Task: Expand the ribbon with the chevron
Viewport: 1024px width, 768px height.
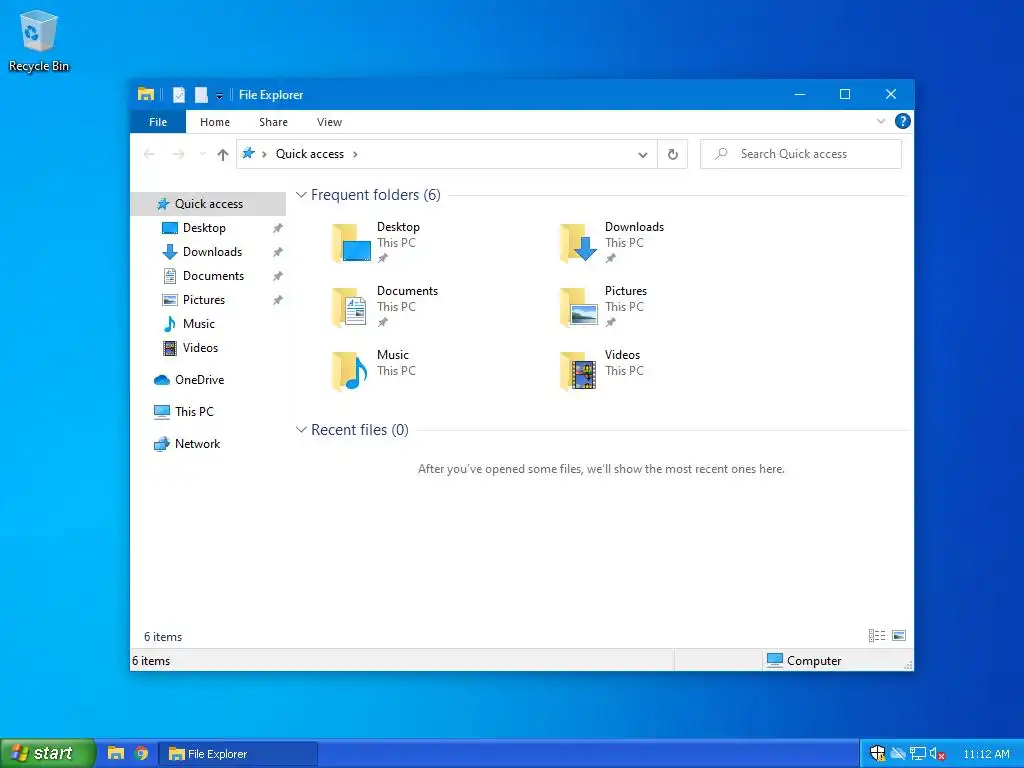Action: point(880,121)
